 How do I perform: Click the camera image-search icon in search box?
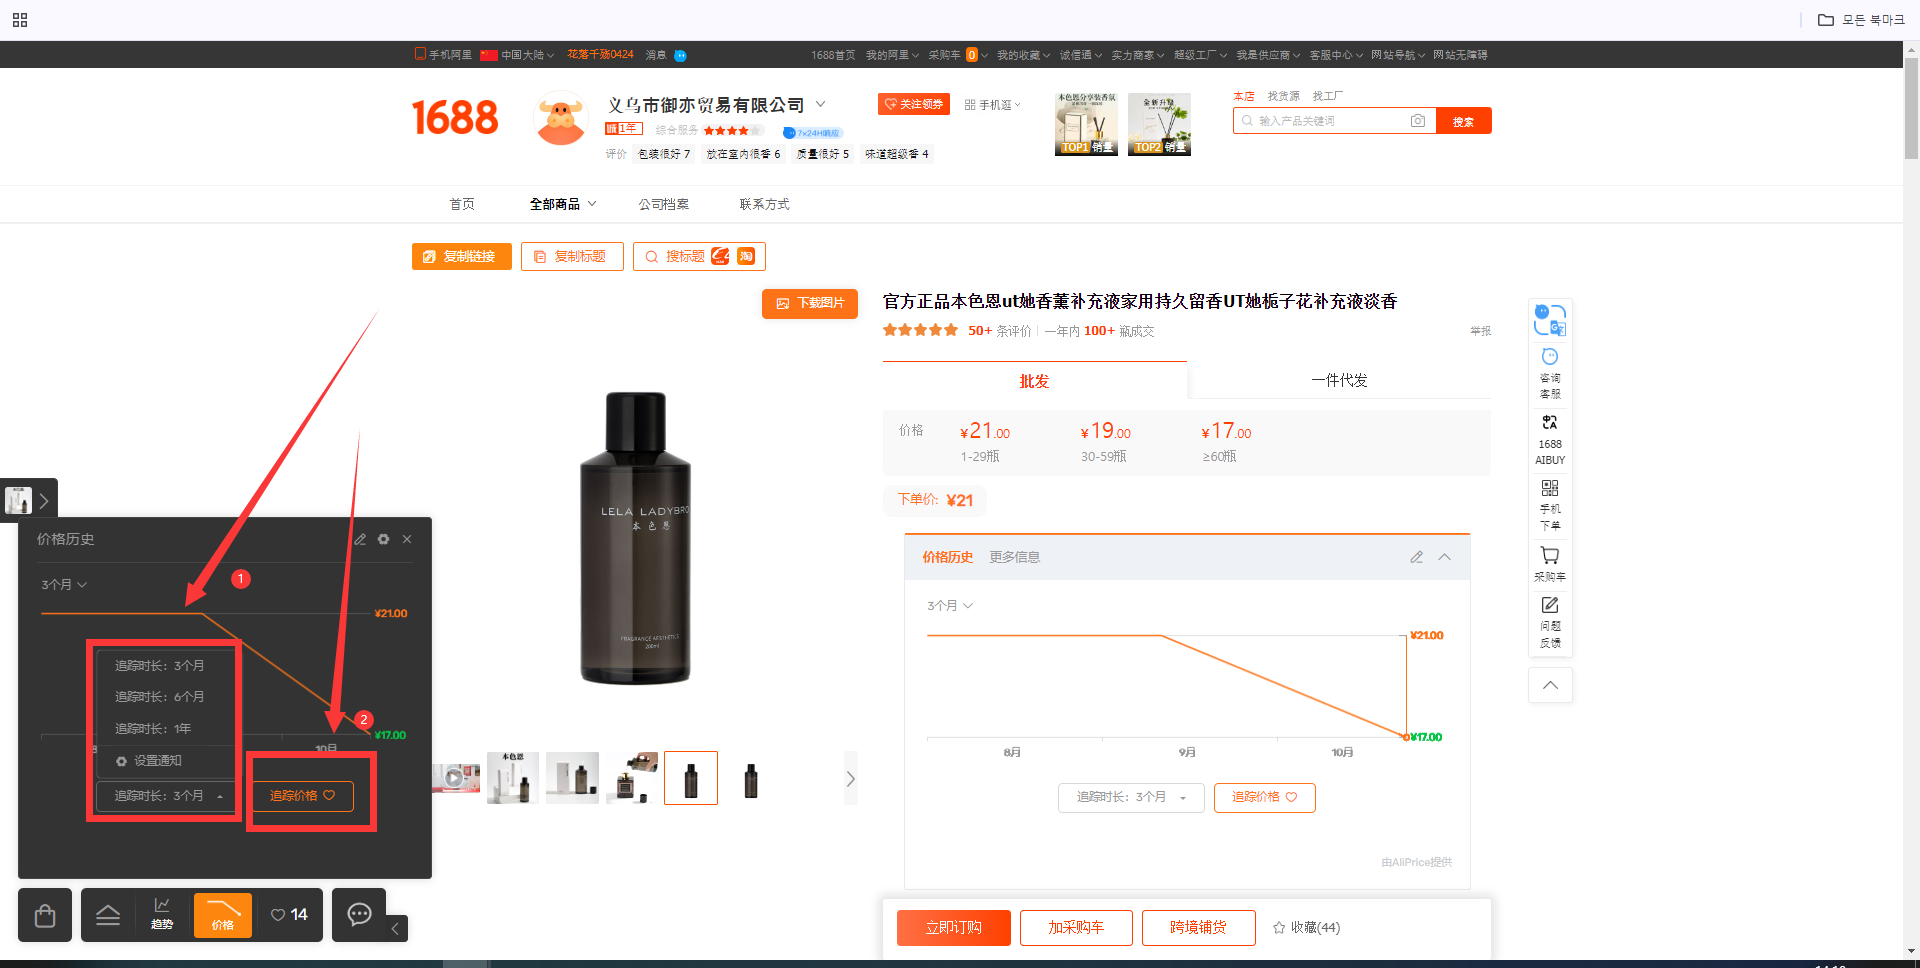point(1417,121)
